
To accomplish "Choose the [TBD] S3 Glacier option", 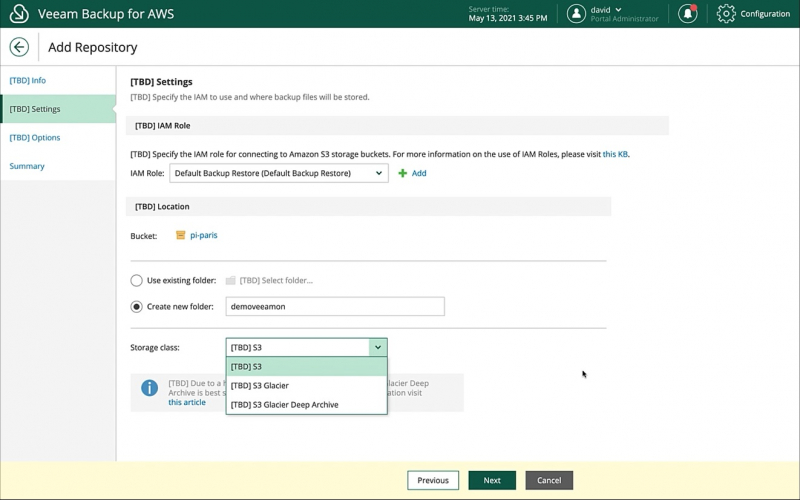I will 306,386.
